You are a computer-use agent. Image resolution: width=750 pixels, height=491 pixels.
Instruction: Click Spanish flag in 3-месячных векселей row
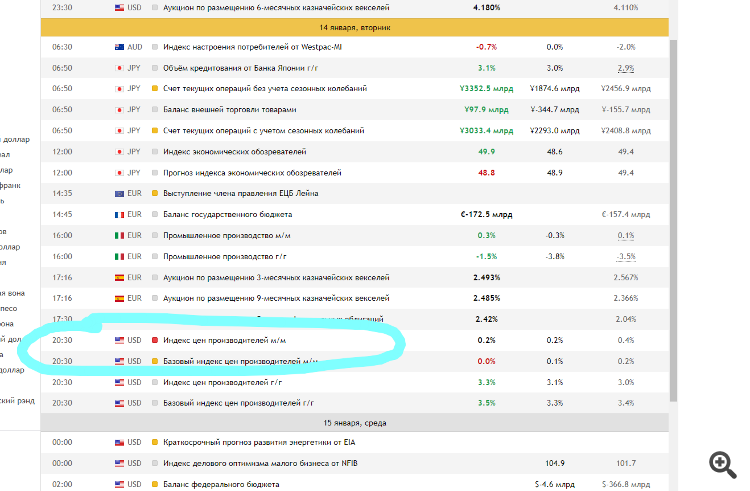[120, 277]
